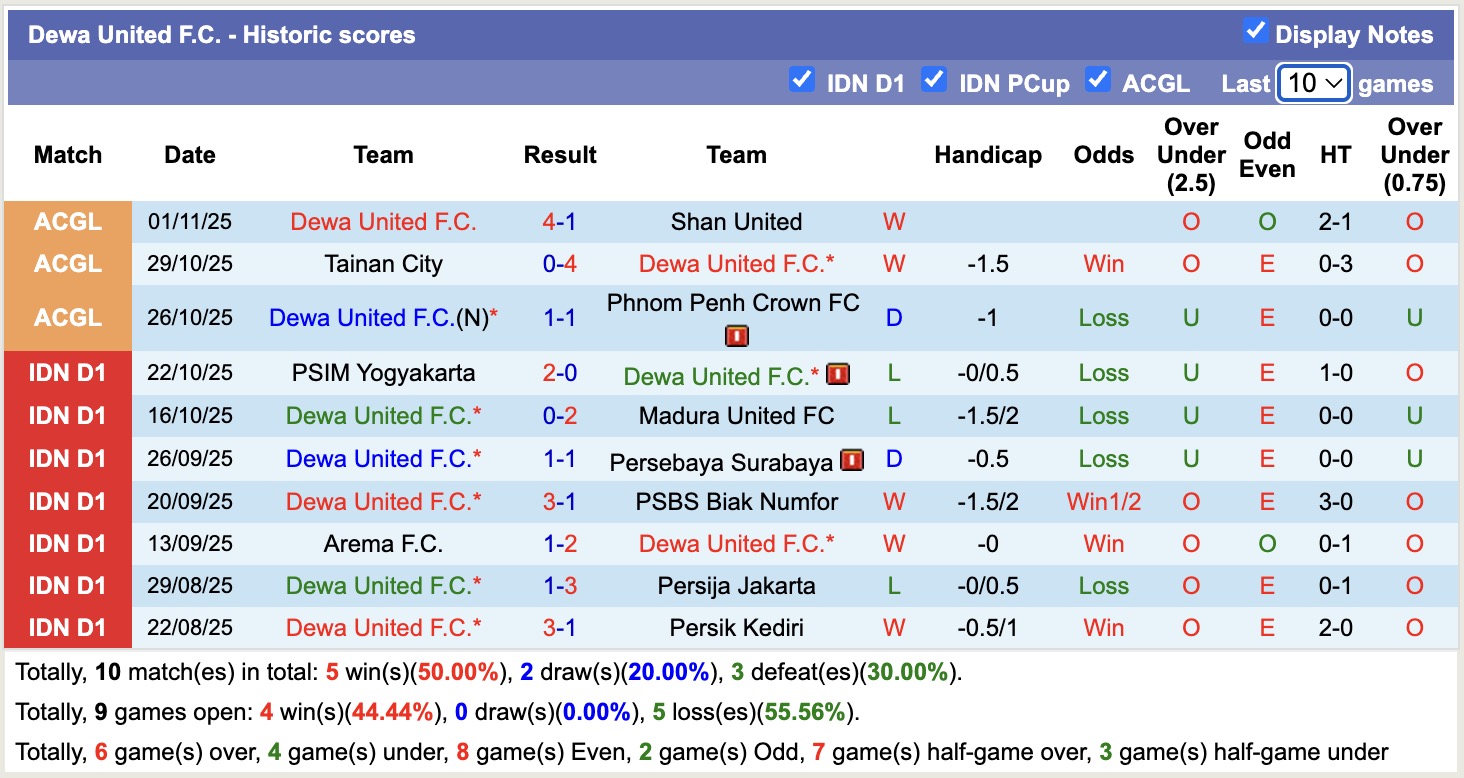The height and width of the screenshot is (778, 1464).
Task: Click the Shan United team link
Action: coord(736,221)
